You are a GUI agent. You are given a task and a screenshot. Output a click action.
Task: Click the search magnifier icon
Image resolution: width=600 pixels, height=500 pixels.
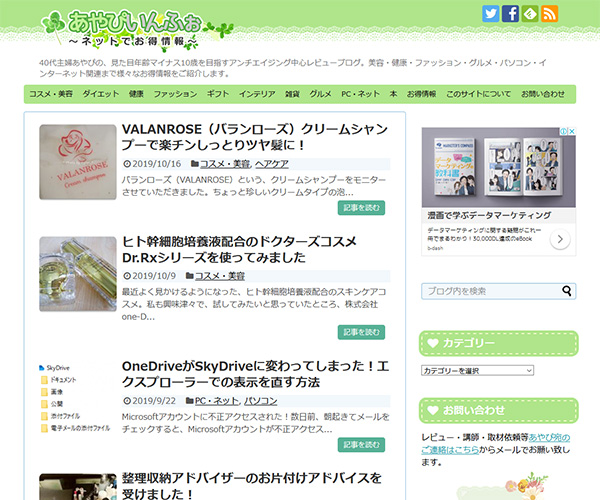(567, 291)
